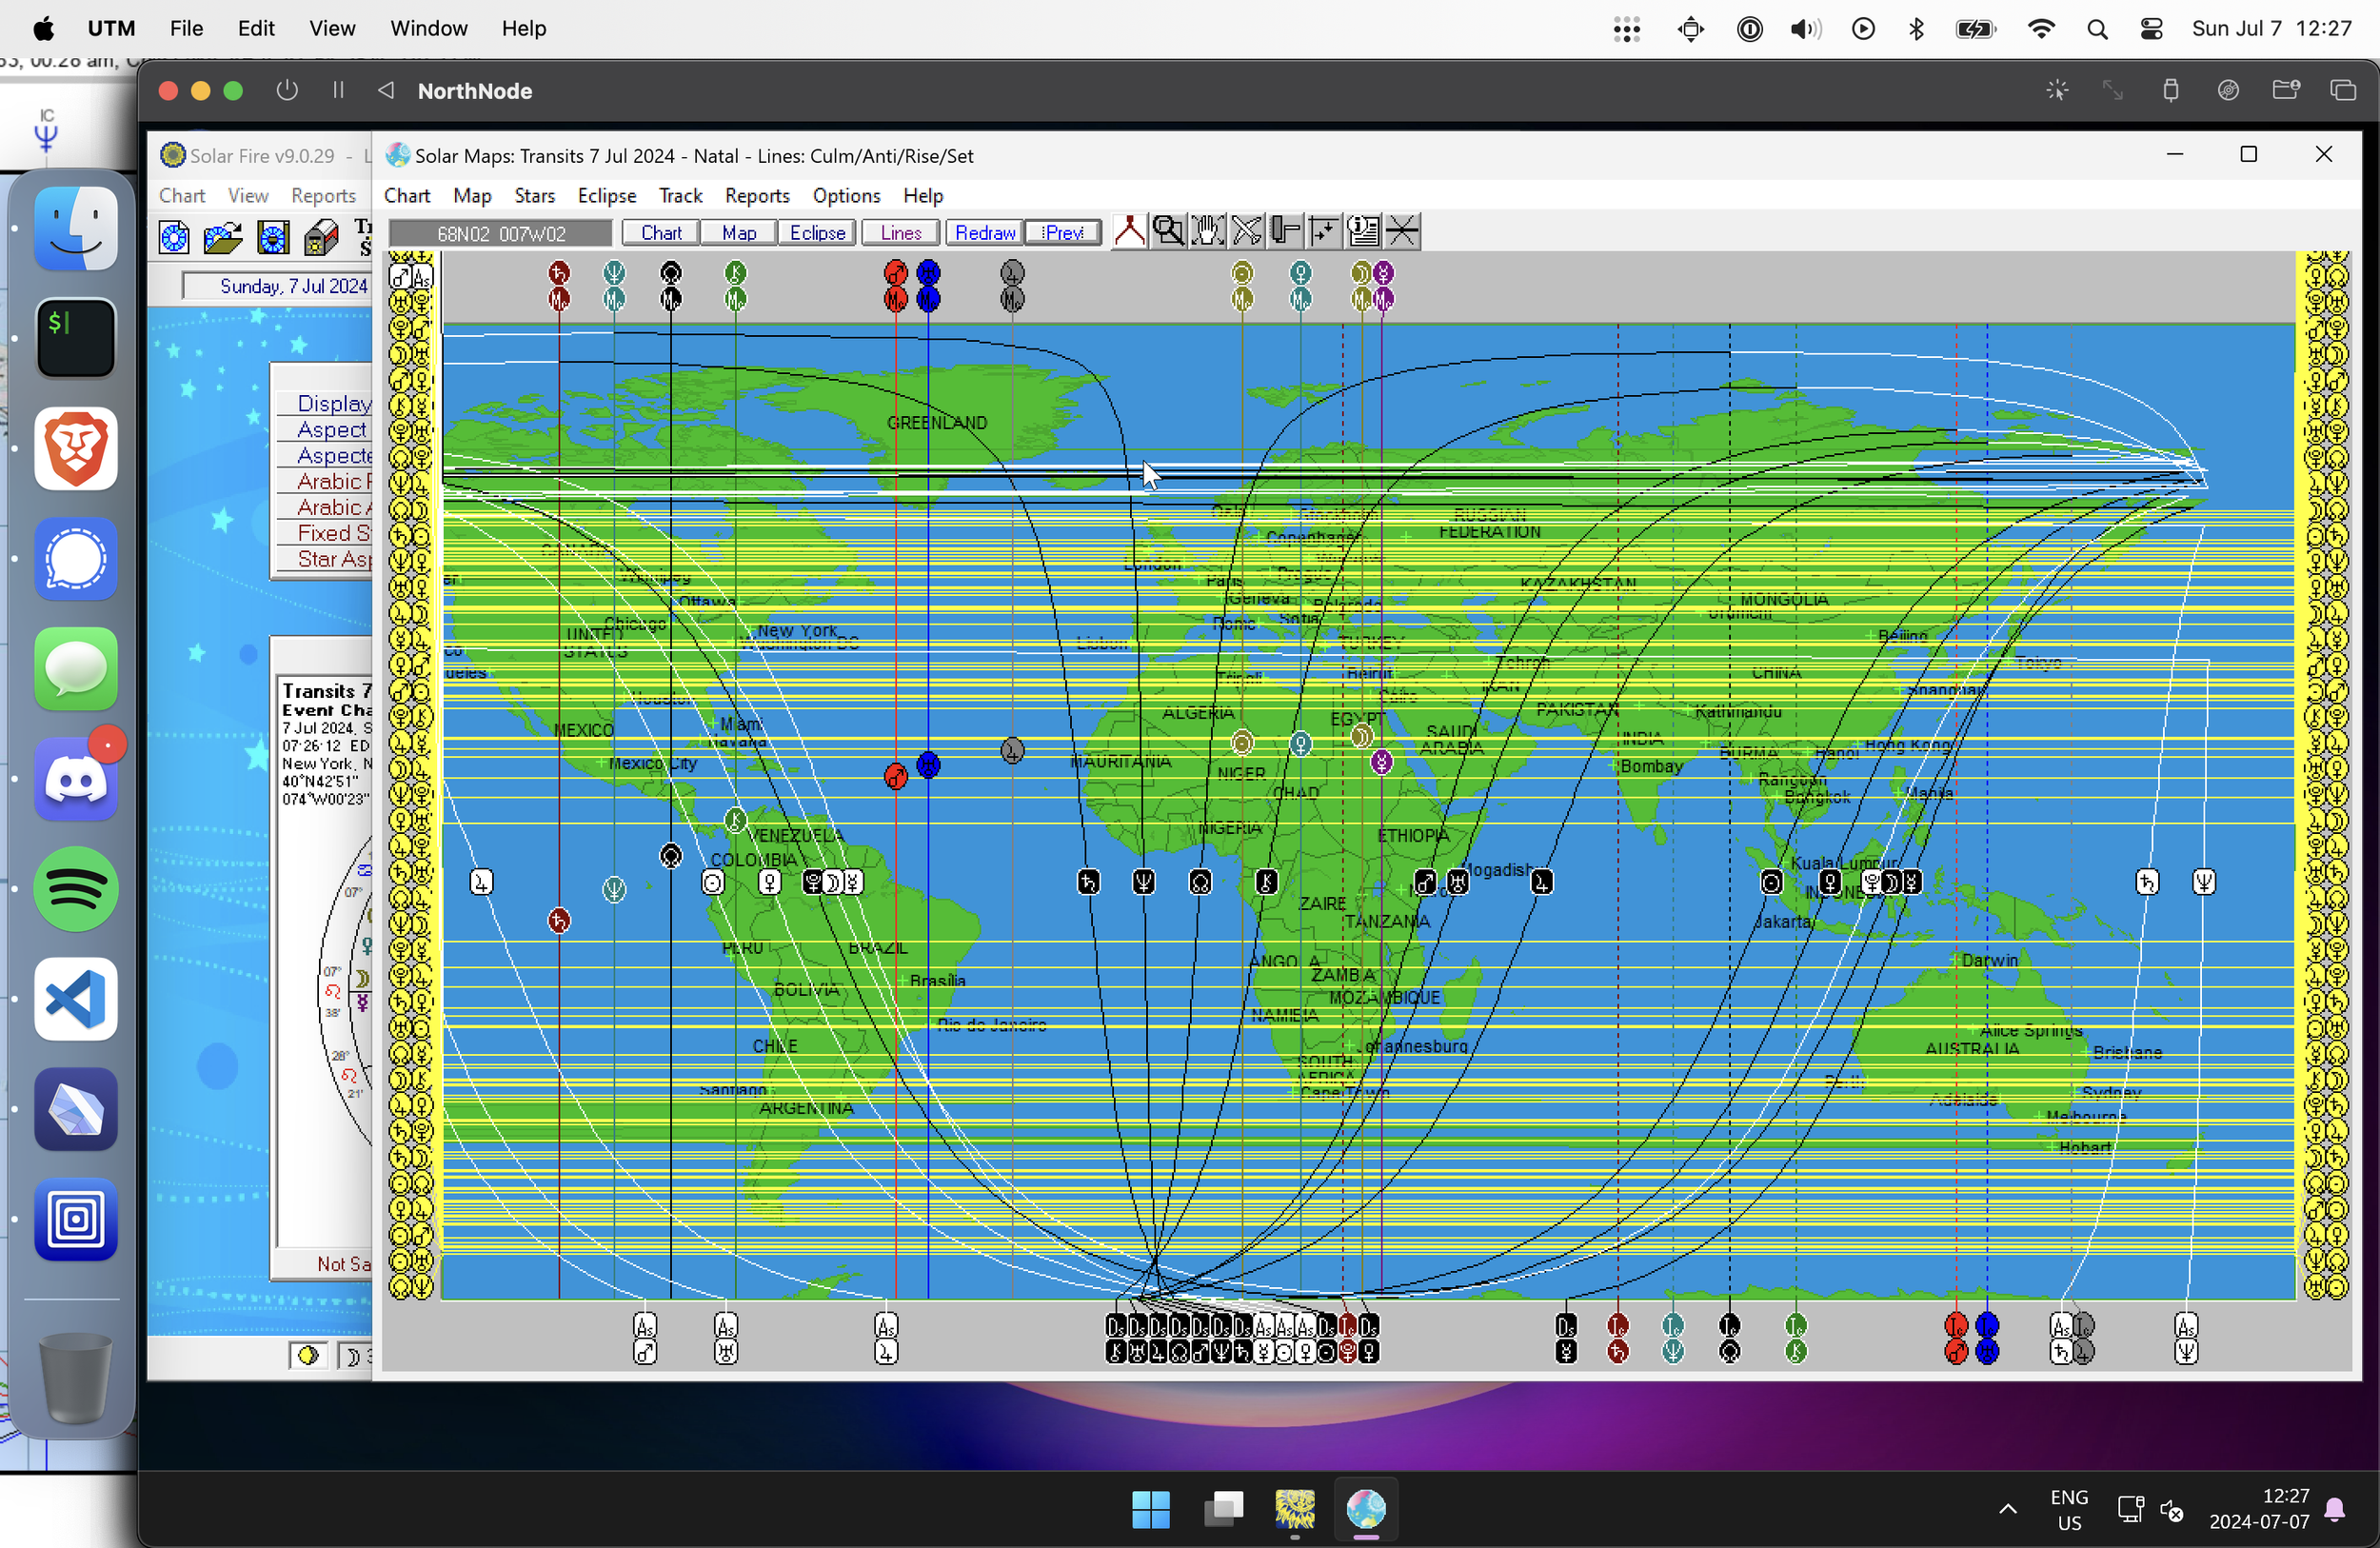Click the Solar Fire icon in Windows taskbar
Viewport: 2380px width, 1548px height.
pyautogui.click(x=1294, y=1509)
